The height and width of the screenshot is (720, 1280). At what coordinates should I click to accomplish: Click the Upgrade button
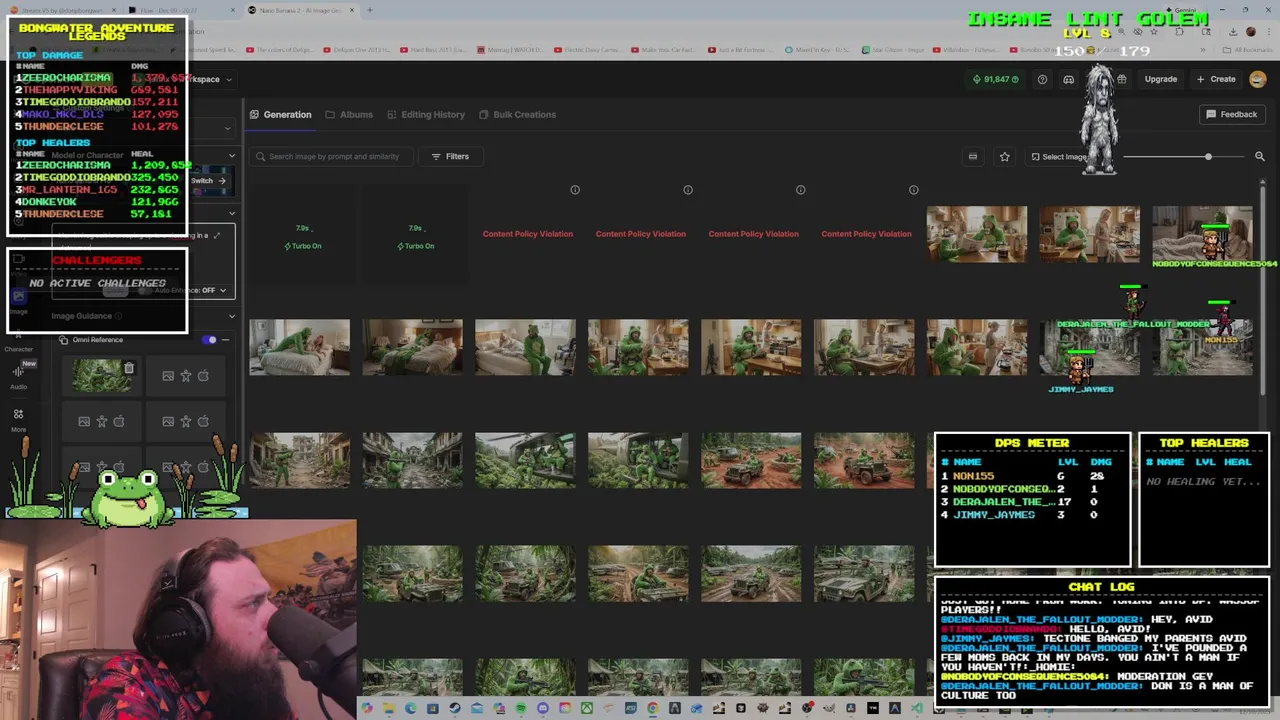[1161, 79]
